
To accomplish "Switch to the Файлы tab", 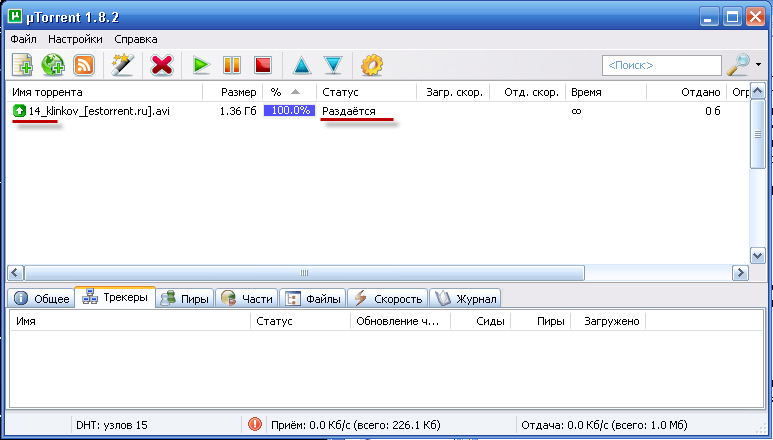I will (x=313, y=299).
